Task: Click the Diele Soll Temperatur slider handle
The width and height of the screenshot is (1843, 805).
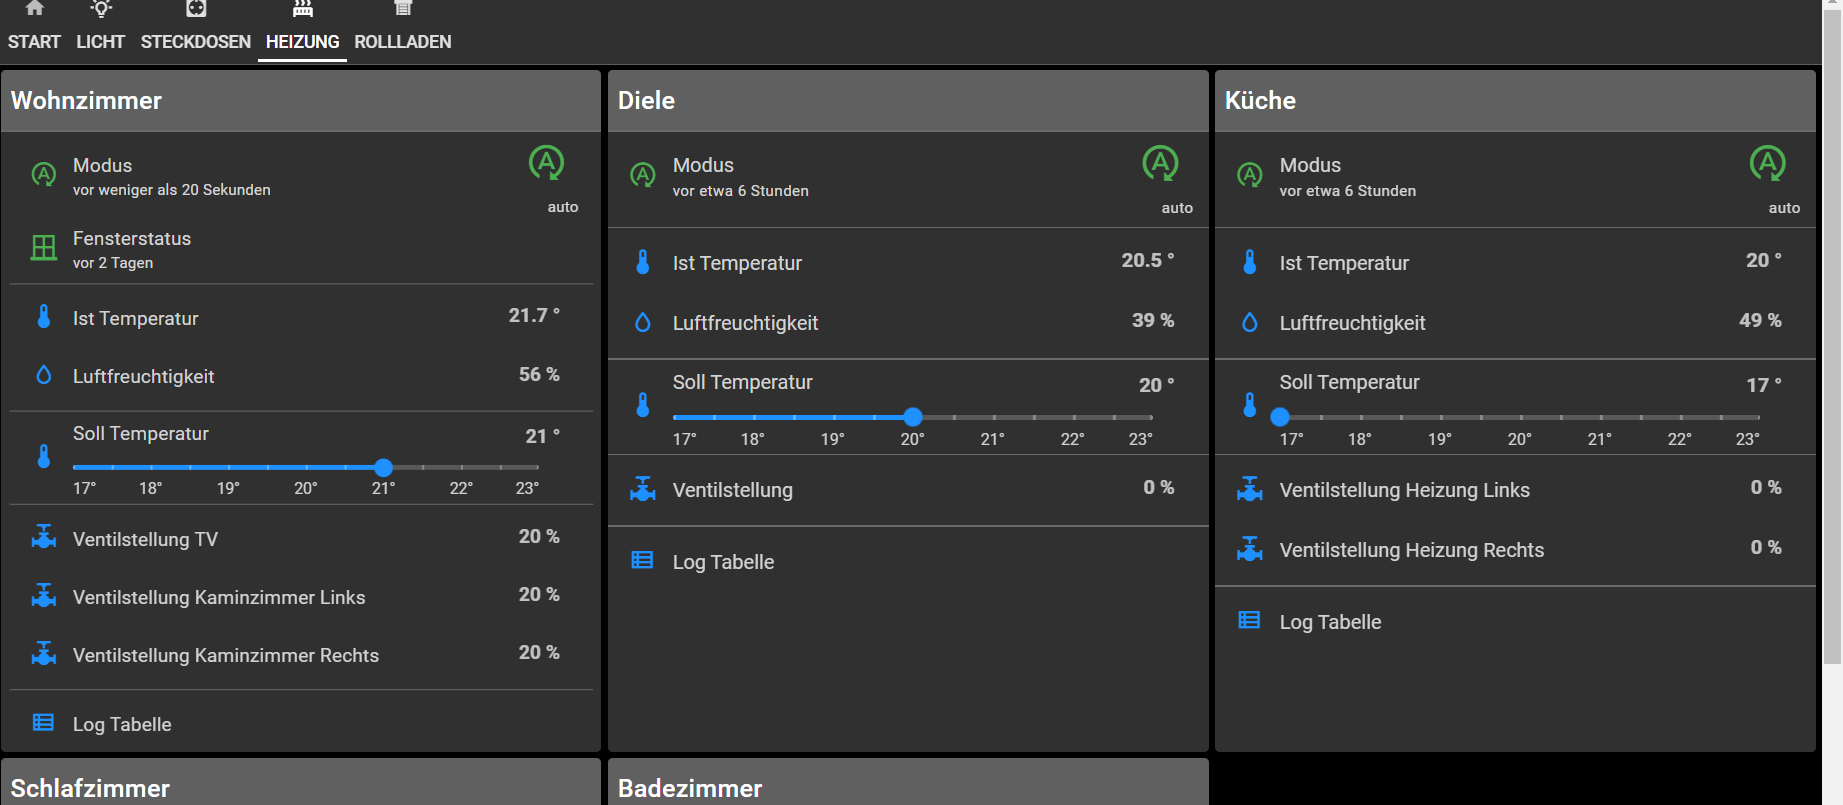Action: (x=913, y=417)
